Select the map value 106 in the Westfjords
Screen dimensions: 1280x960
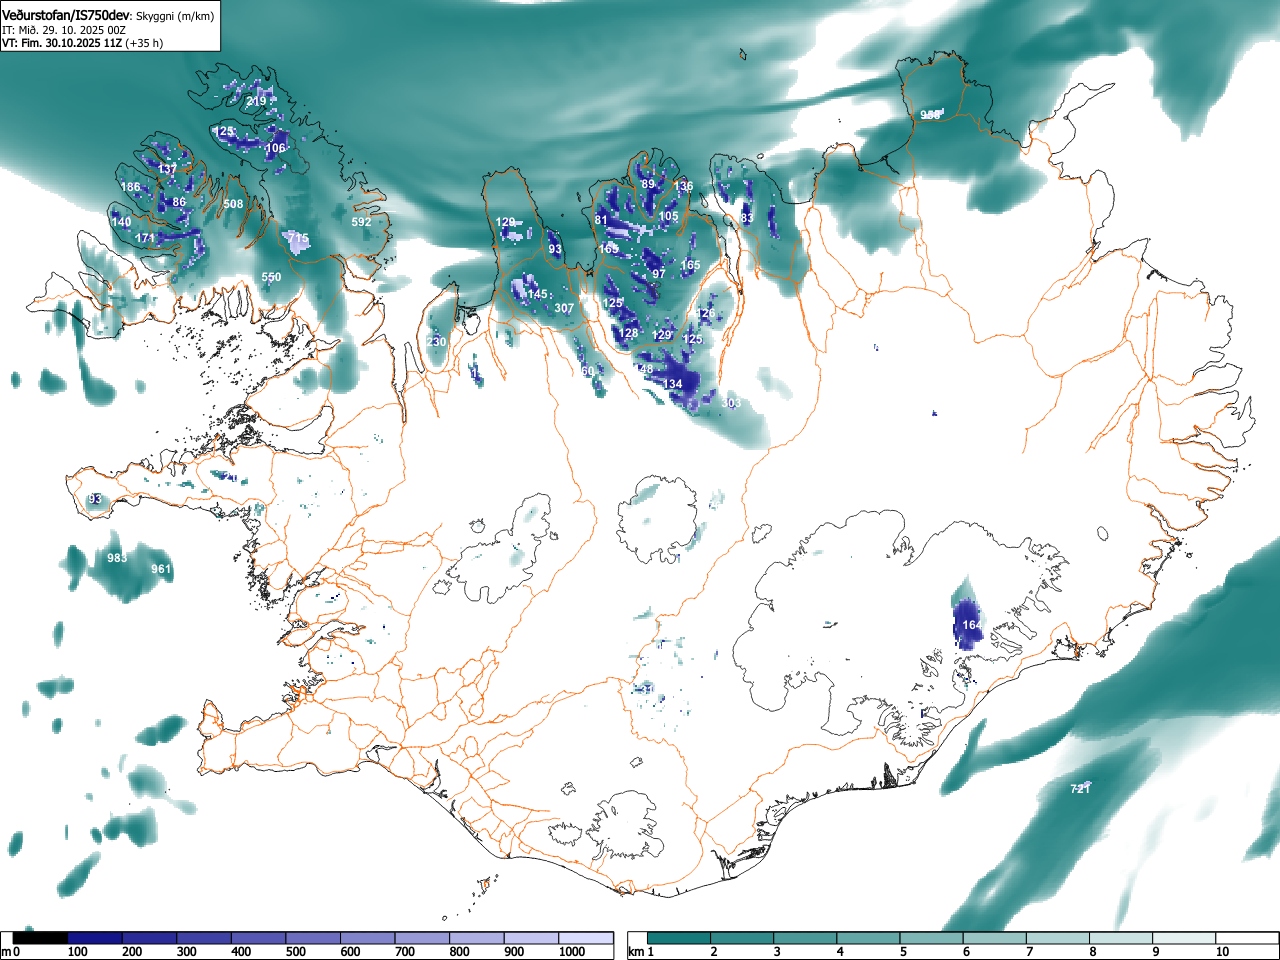[x=275, y=148]
